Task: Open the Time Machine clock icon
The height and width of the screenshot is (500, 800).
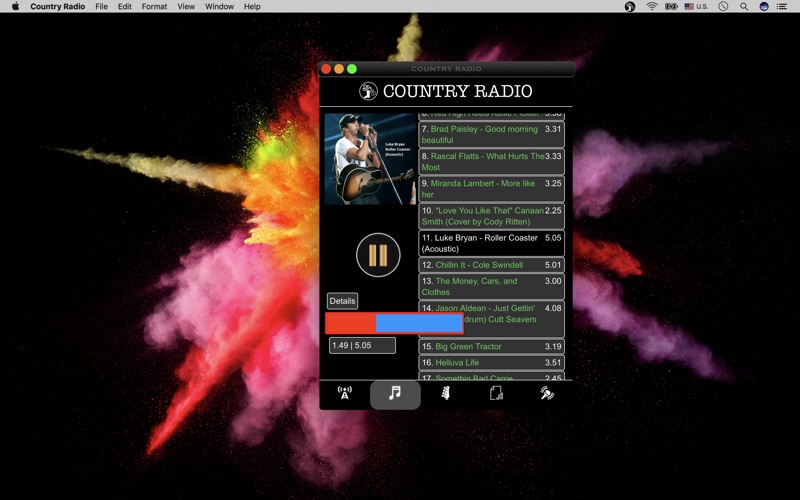Action: point(723,7)
